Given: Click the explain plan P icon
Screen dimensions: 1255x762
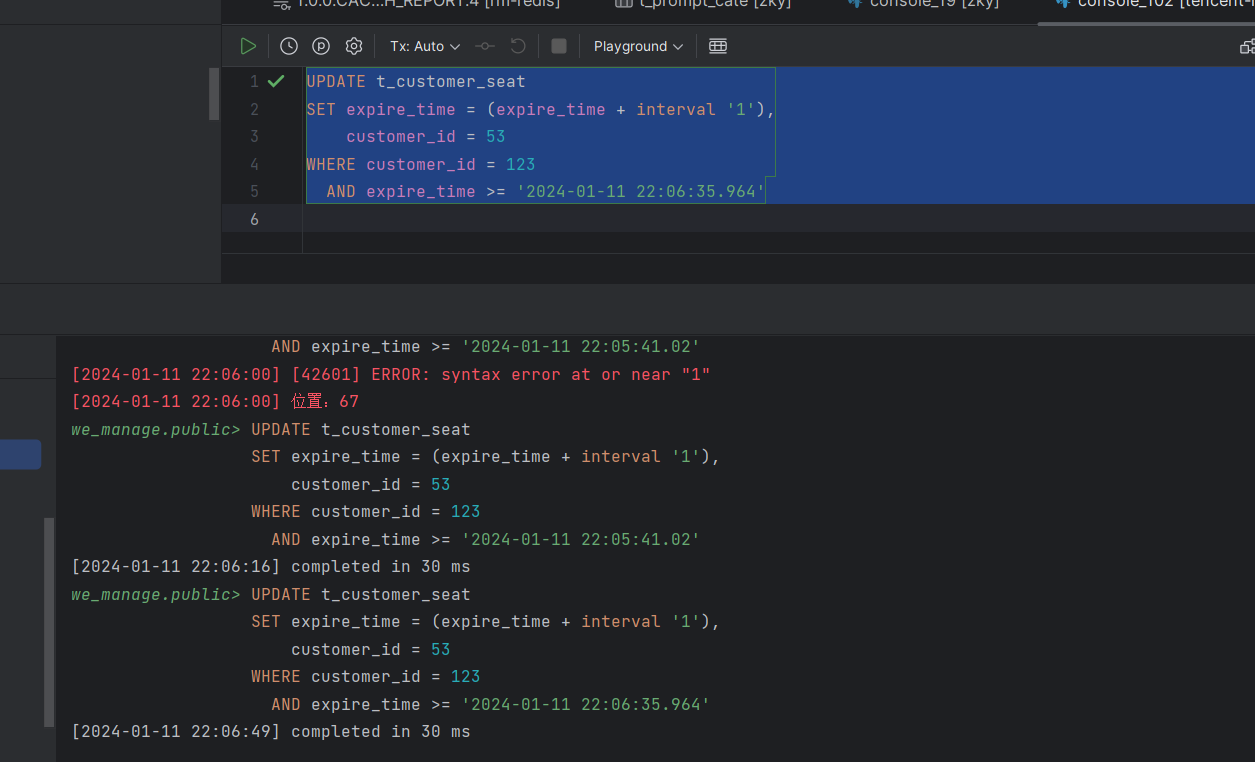Looking at the screenshot, I should click(x=321, y=46).
